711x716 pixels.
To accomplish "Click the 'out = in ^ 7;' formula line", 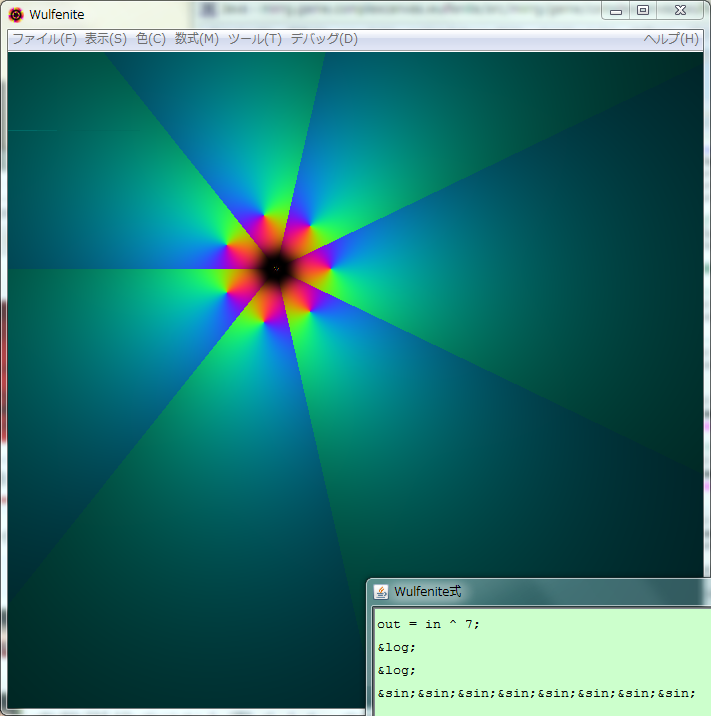I will [x=429, y=624].
